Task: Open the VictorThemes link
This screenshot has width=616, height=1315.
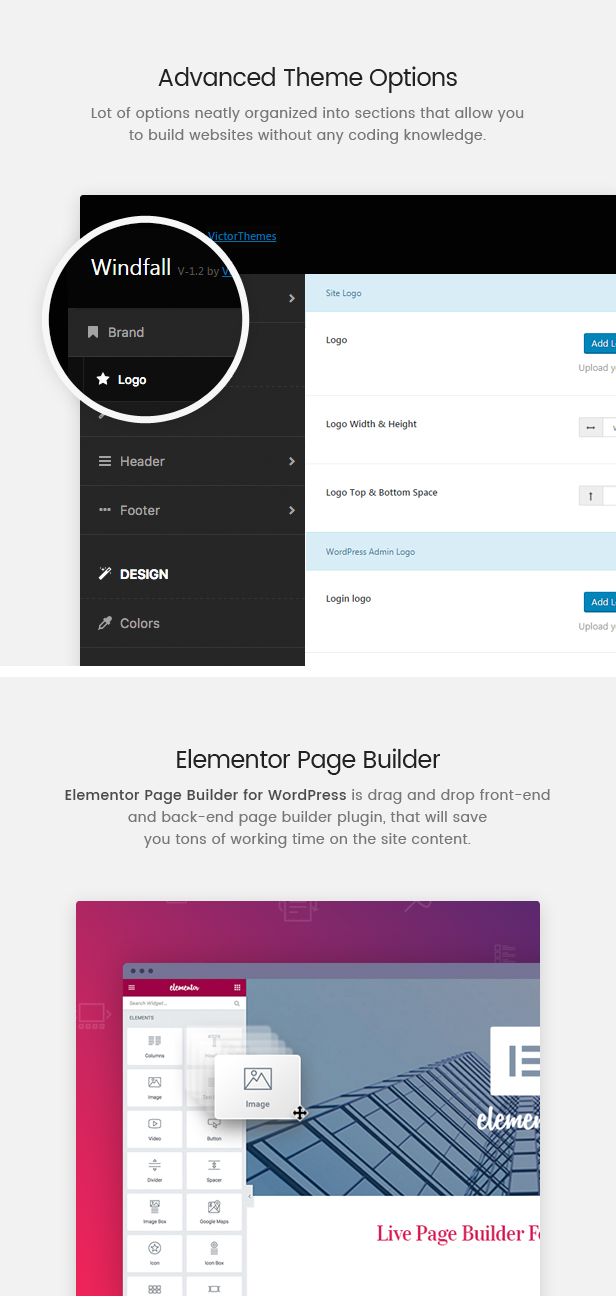Action: coord(242,236)
